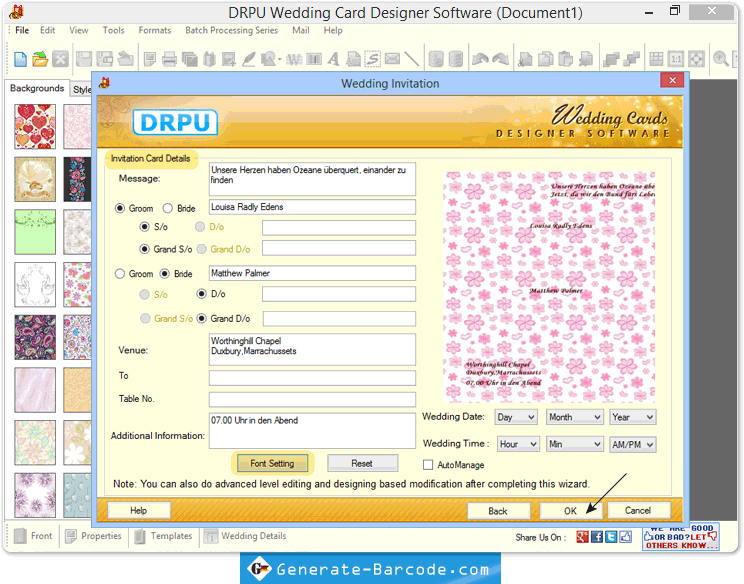The height and width of the screenshot is (584, 744).
Task: Click the Cut scissors toolbar icon
Action: 525,59
